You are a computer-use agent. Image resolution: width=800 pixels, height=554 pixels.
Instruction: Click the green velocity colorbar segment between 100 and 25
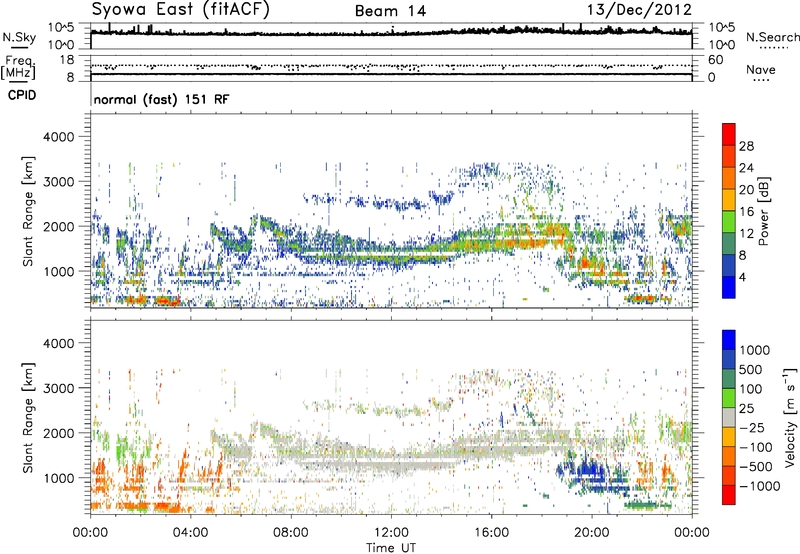[729, 398]
